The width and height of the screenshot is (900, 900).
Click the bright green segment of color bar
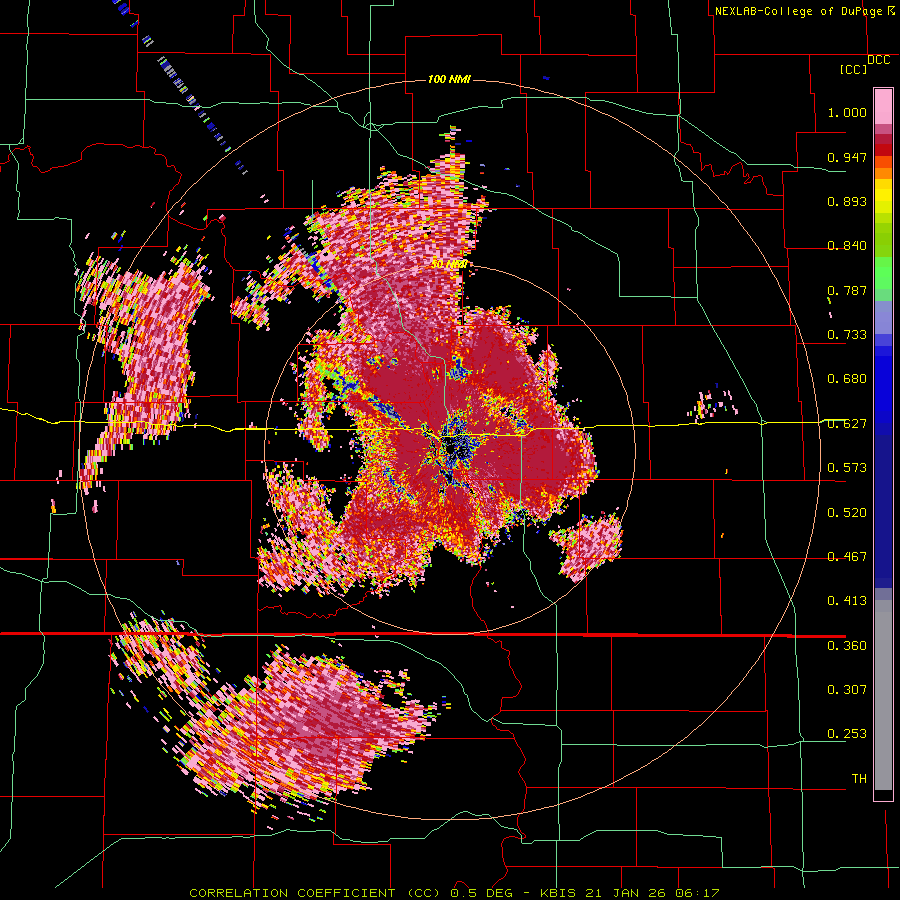[883, 273]
